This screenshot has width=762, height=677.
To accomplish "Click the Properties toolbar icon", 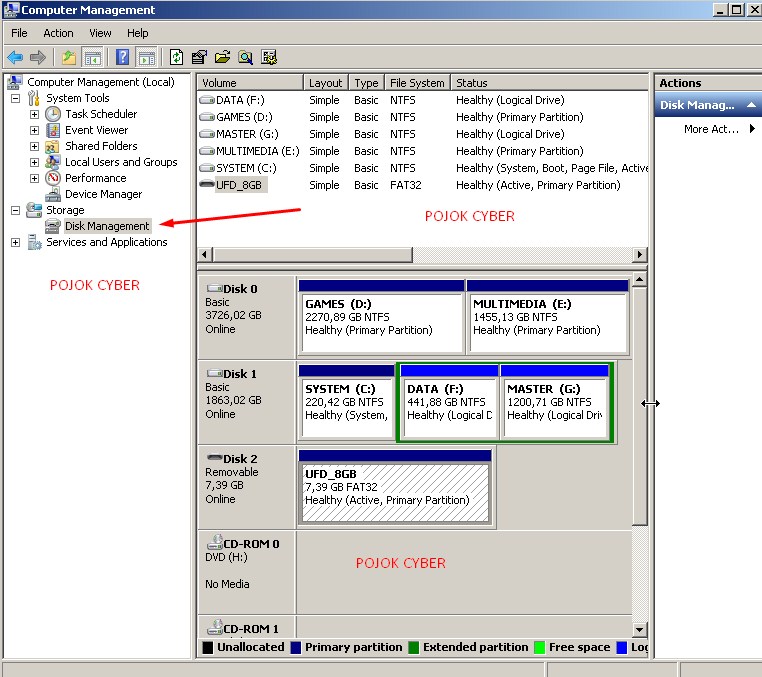I will [199, 57].
